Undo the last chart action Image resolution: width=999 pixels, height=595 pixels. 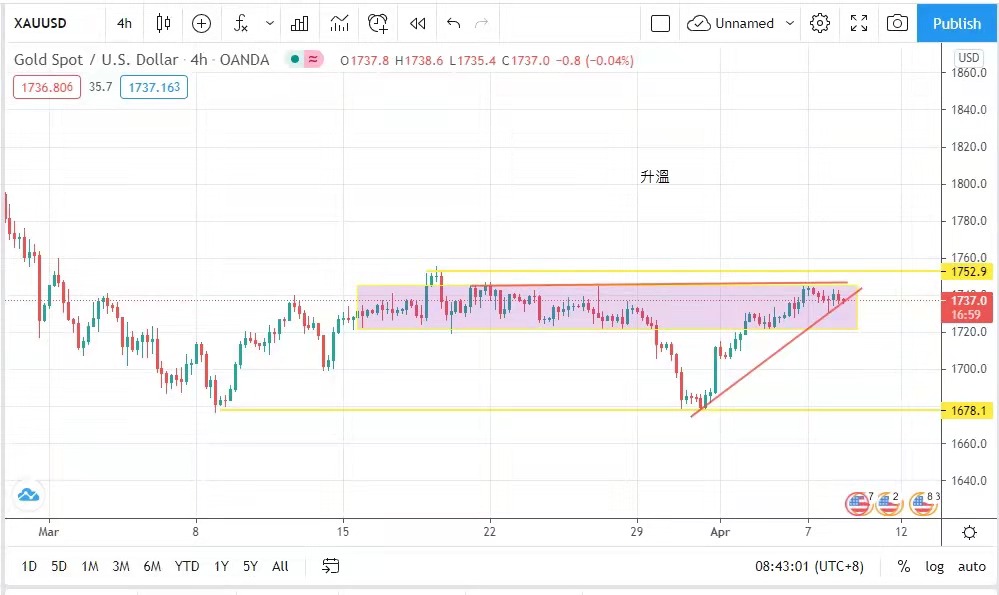tap(454, 23)
